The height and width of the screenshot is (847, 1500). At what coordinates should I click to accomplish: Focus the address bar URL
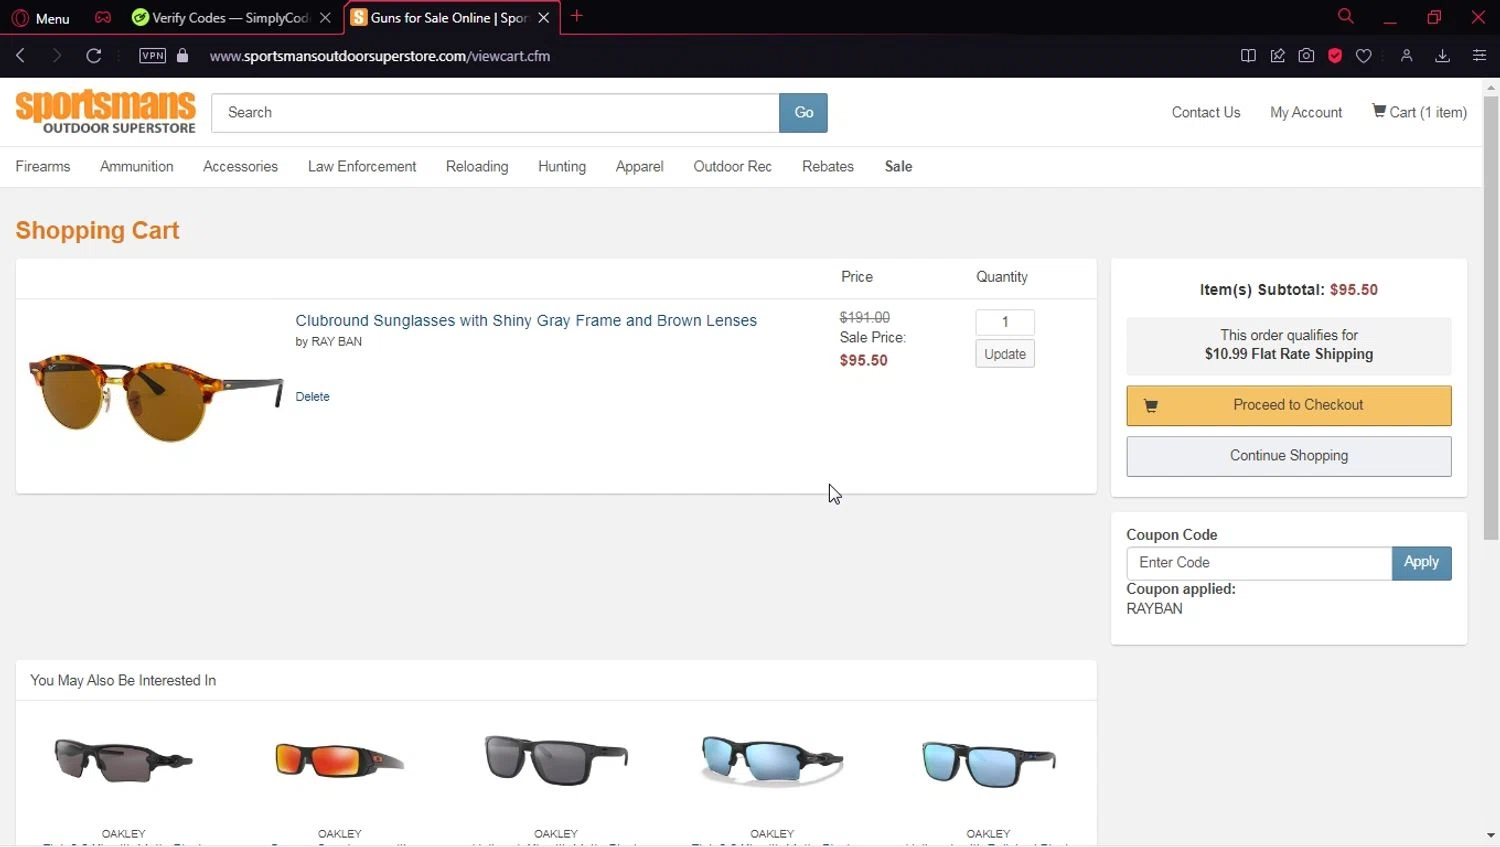pos(380,56)
